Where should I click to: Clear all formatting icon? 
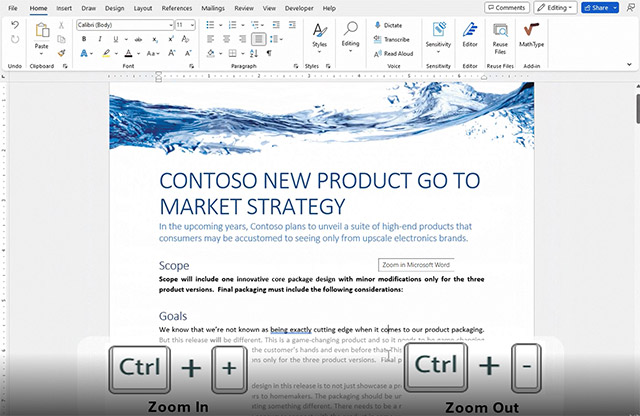coord(185,39)
